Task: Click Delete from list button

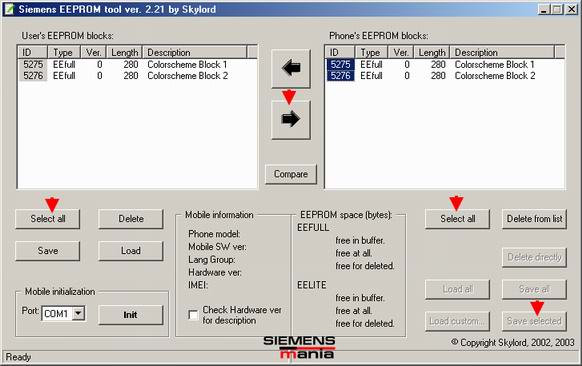Action: [534, 219]
